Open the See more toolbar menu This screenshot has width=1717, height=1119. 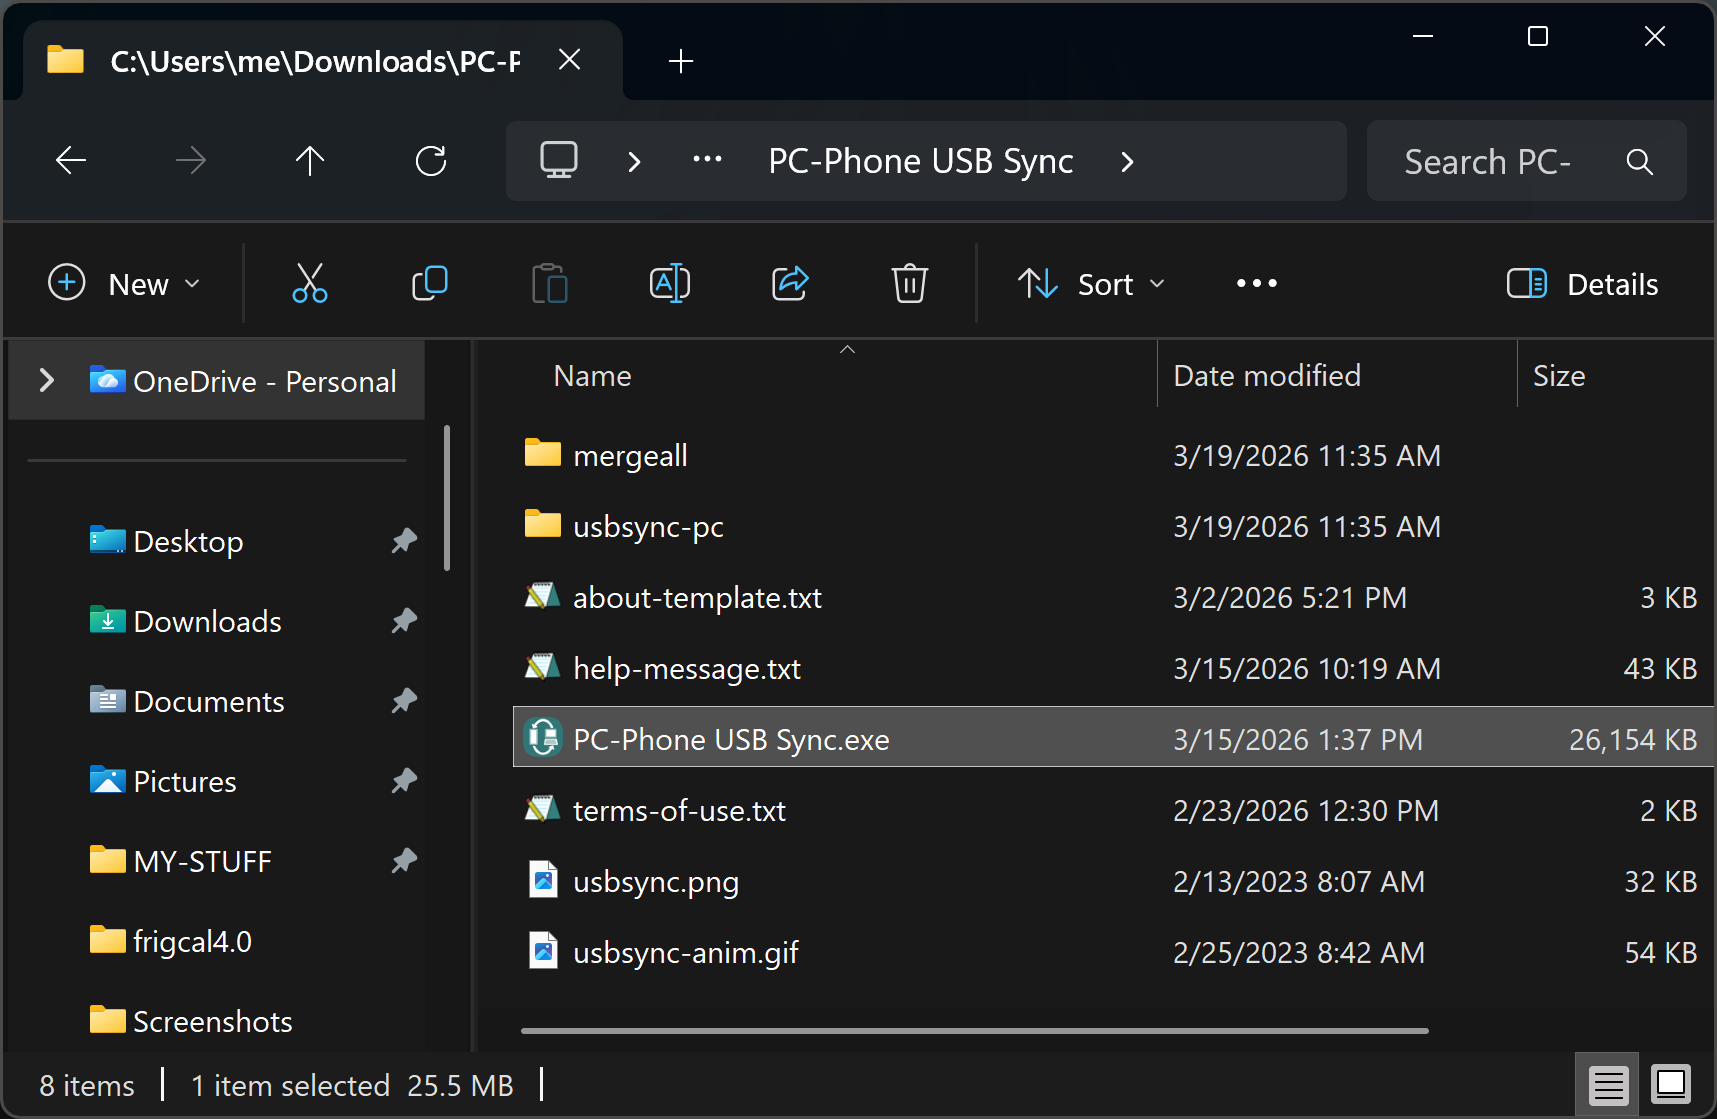tap(1256, 284)
